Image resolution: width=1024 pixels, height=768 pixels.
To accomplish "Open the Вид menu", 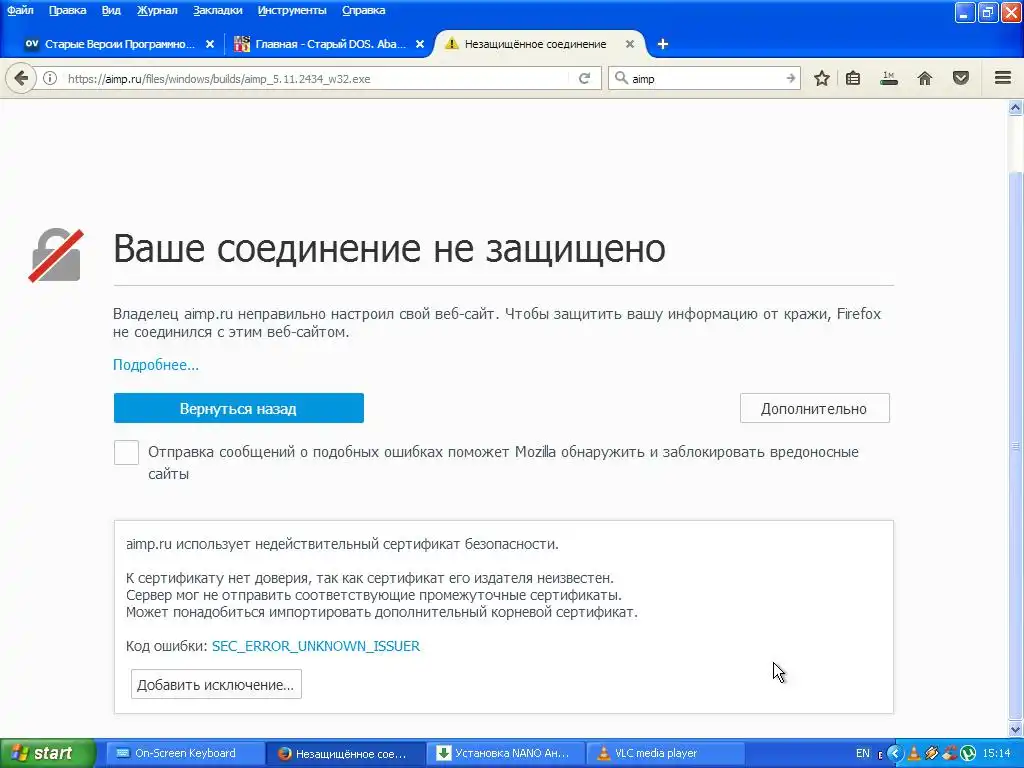I will tap(111, 10).
